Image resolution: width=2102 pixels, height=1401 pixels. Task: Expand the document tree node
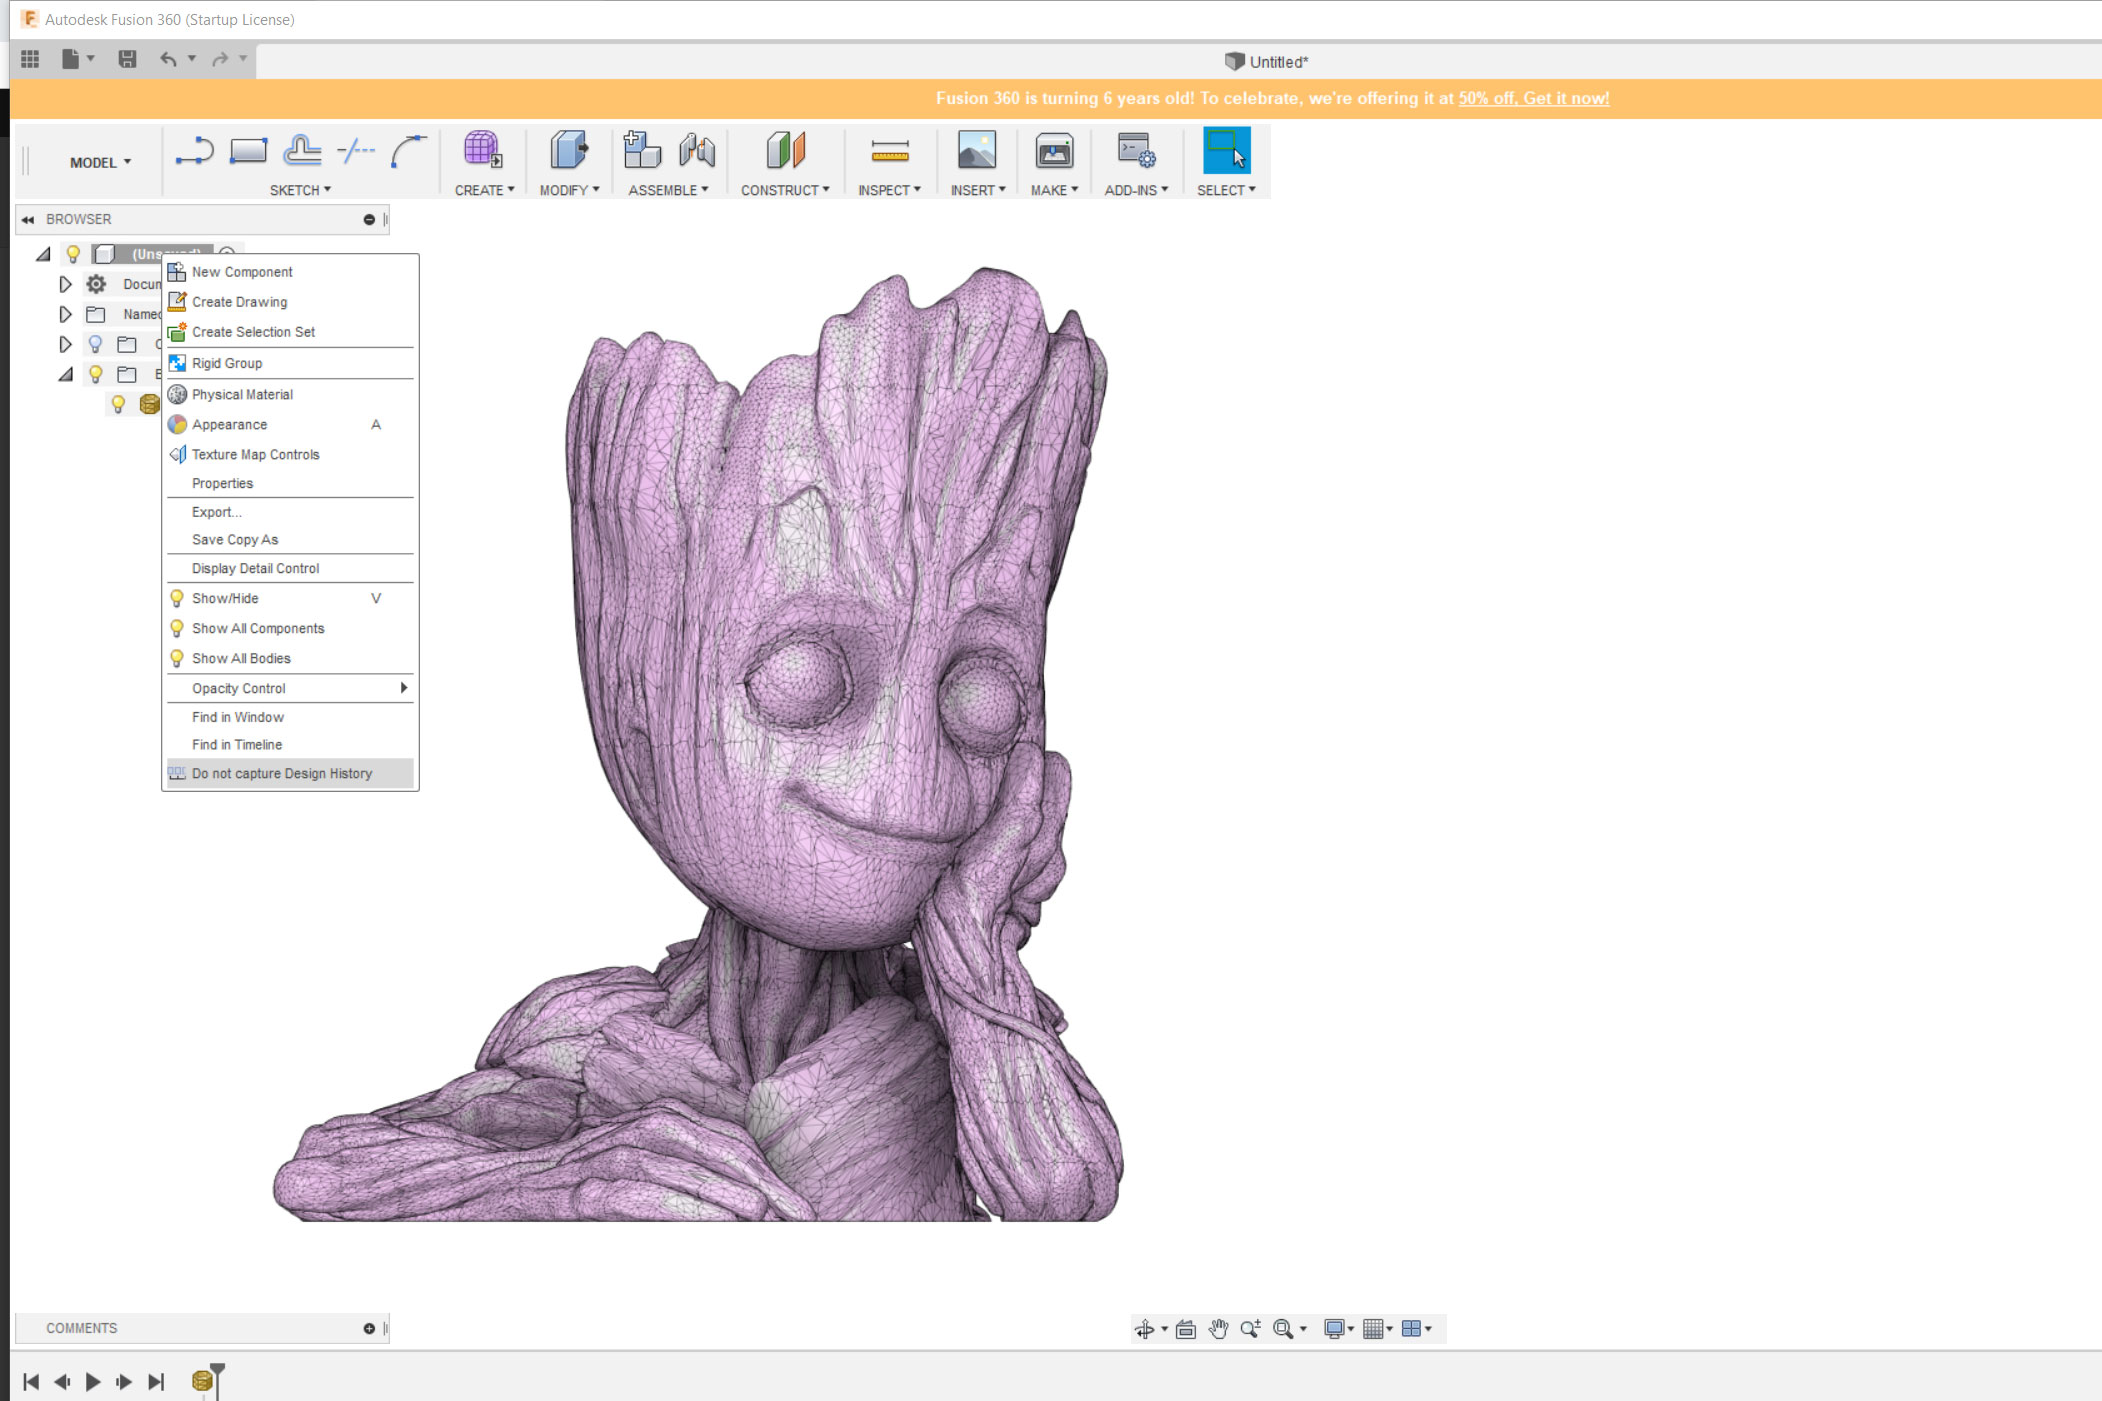(63, 283)
